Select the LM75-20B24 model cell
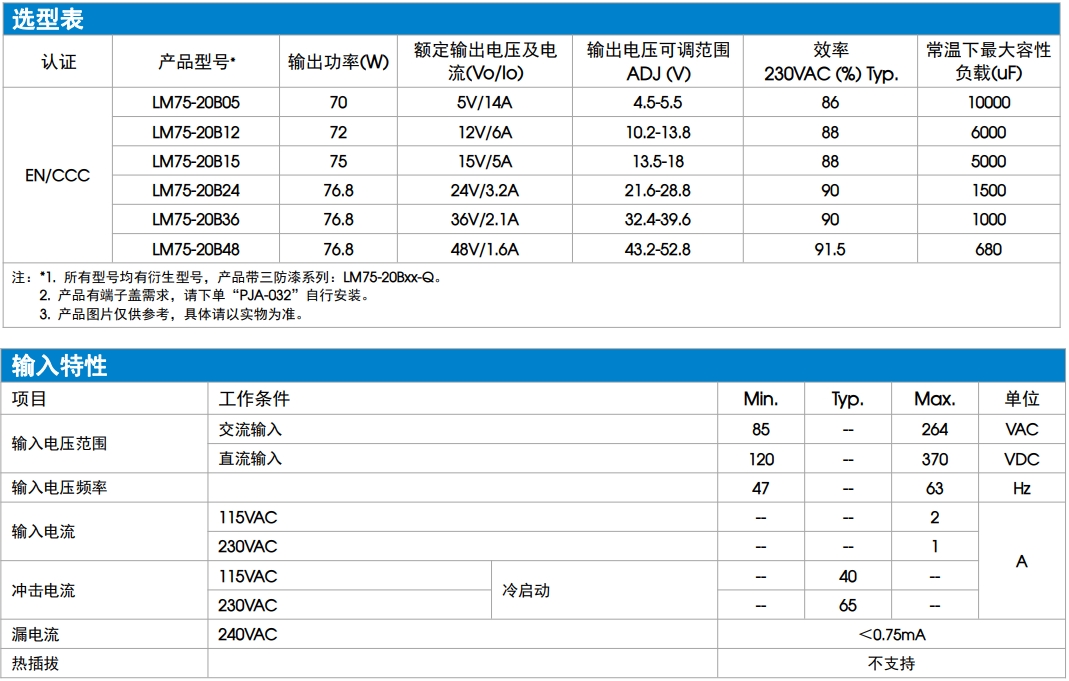This screenshot has width=1069, height=681. coord(196,190)
